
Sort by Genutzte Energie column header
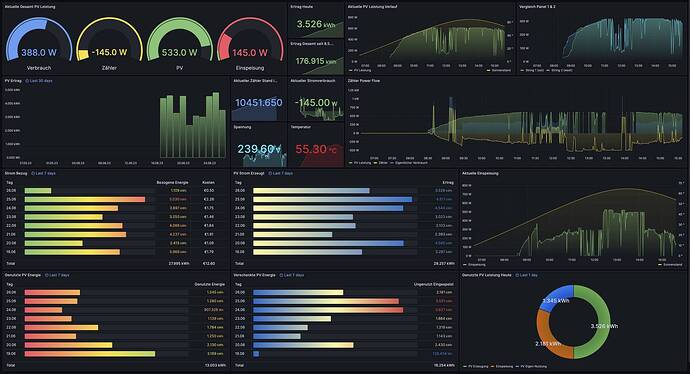209,284
